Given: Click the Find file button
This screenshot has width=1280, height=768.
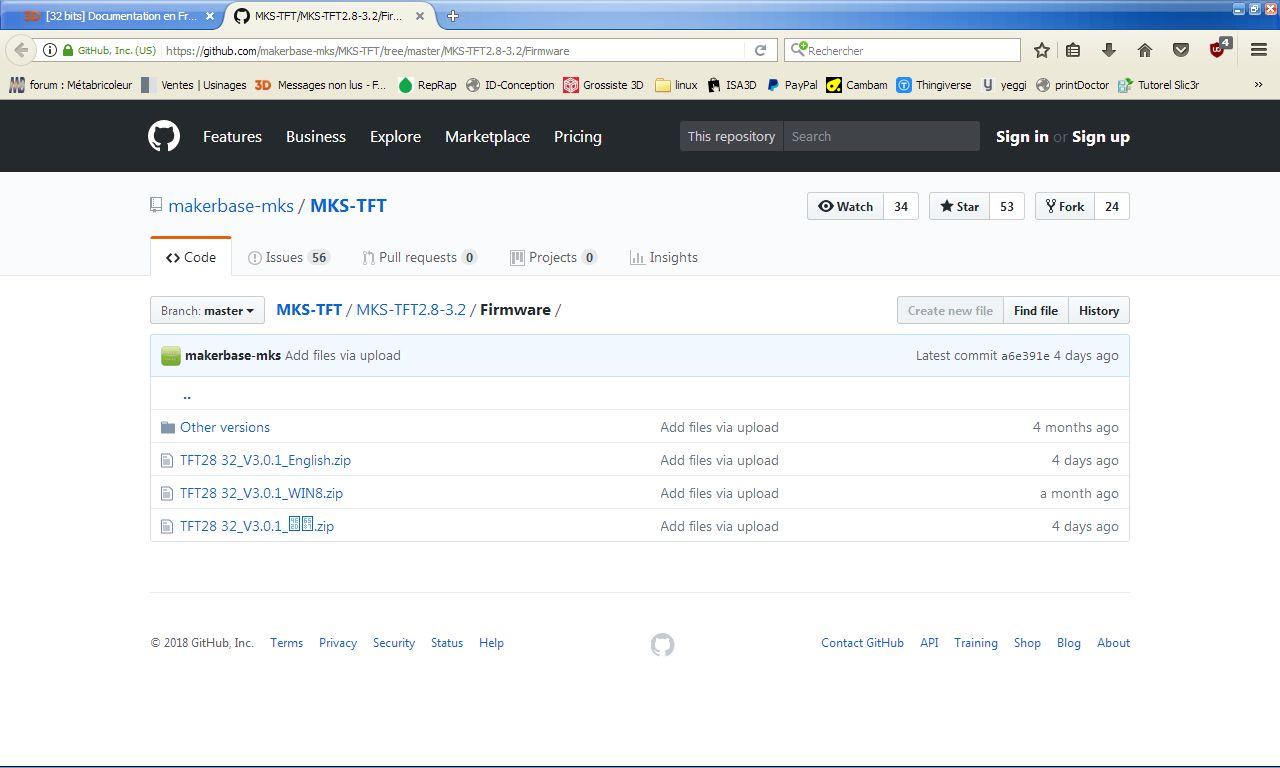Looking at the screenshot, I should (x=1035, y=310).
